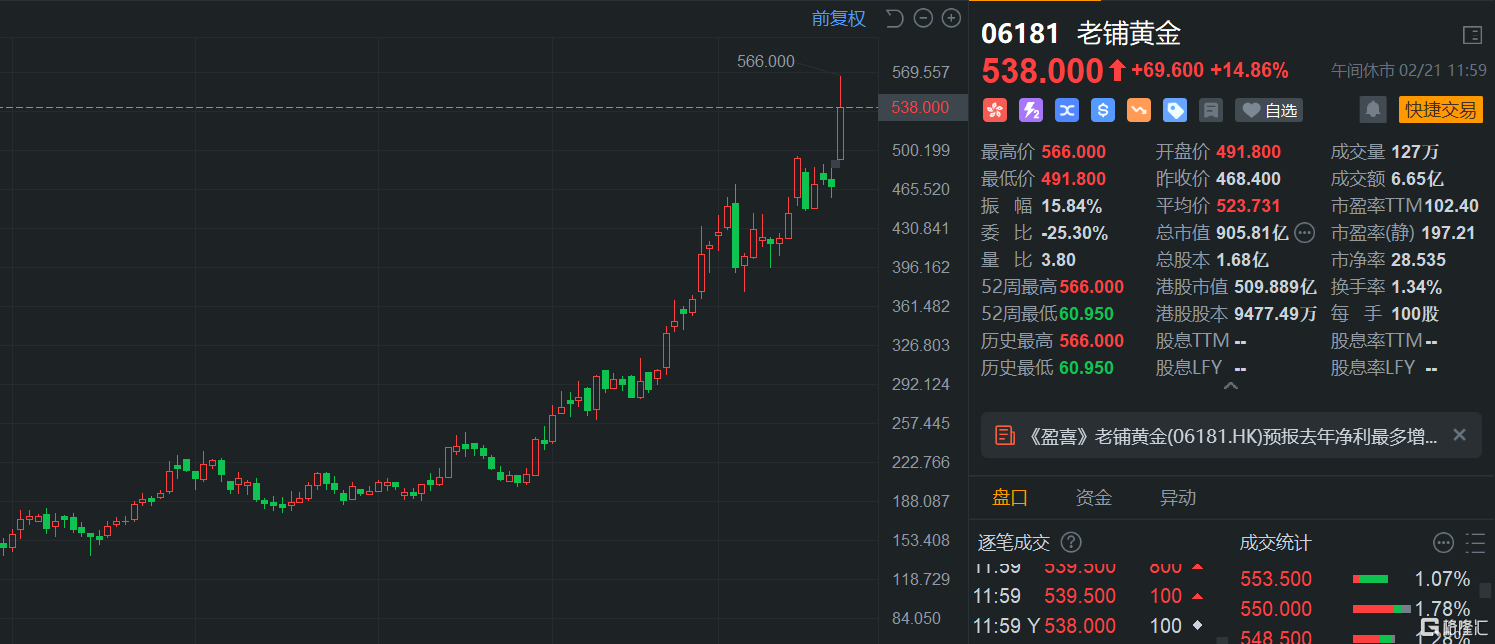Open the 《盈喜》老铺黄金 profit news headline
Viewport: 1495px width, 644px height.
(1229, 436)
